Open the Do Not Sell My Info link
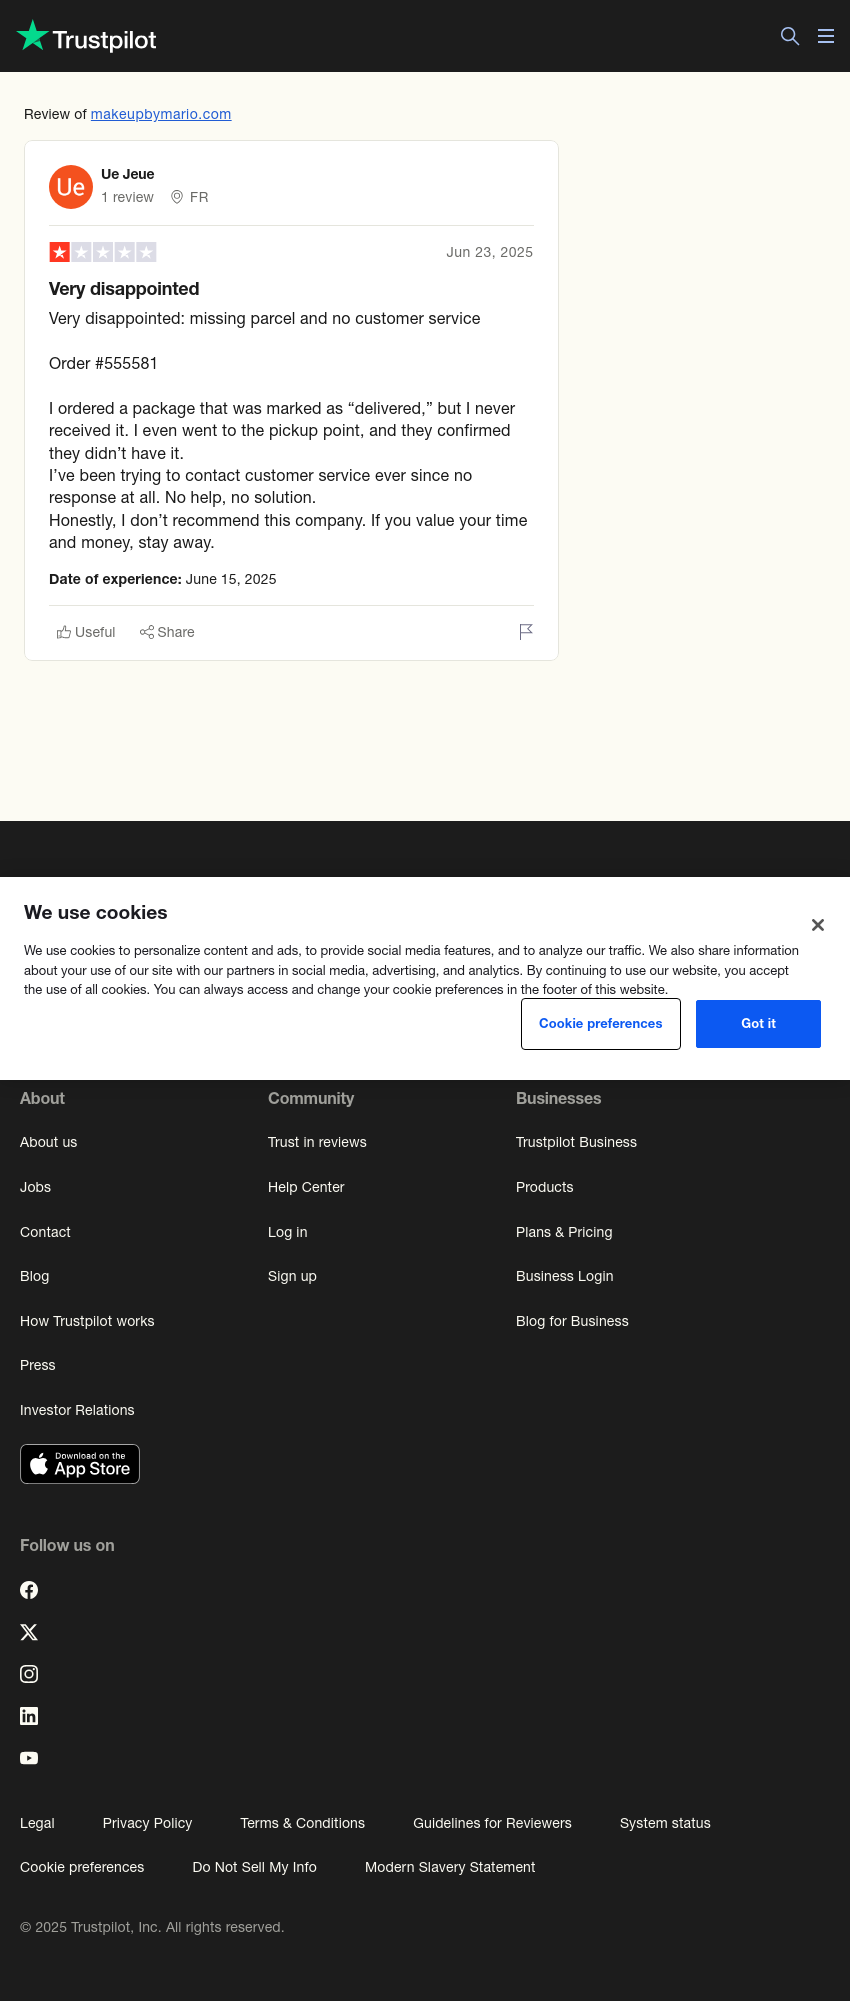Image resolution: width=850 pixels, height=2001 pixels. pos(254,1867)
